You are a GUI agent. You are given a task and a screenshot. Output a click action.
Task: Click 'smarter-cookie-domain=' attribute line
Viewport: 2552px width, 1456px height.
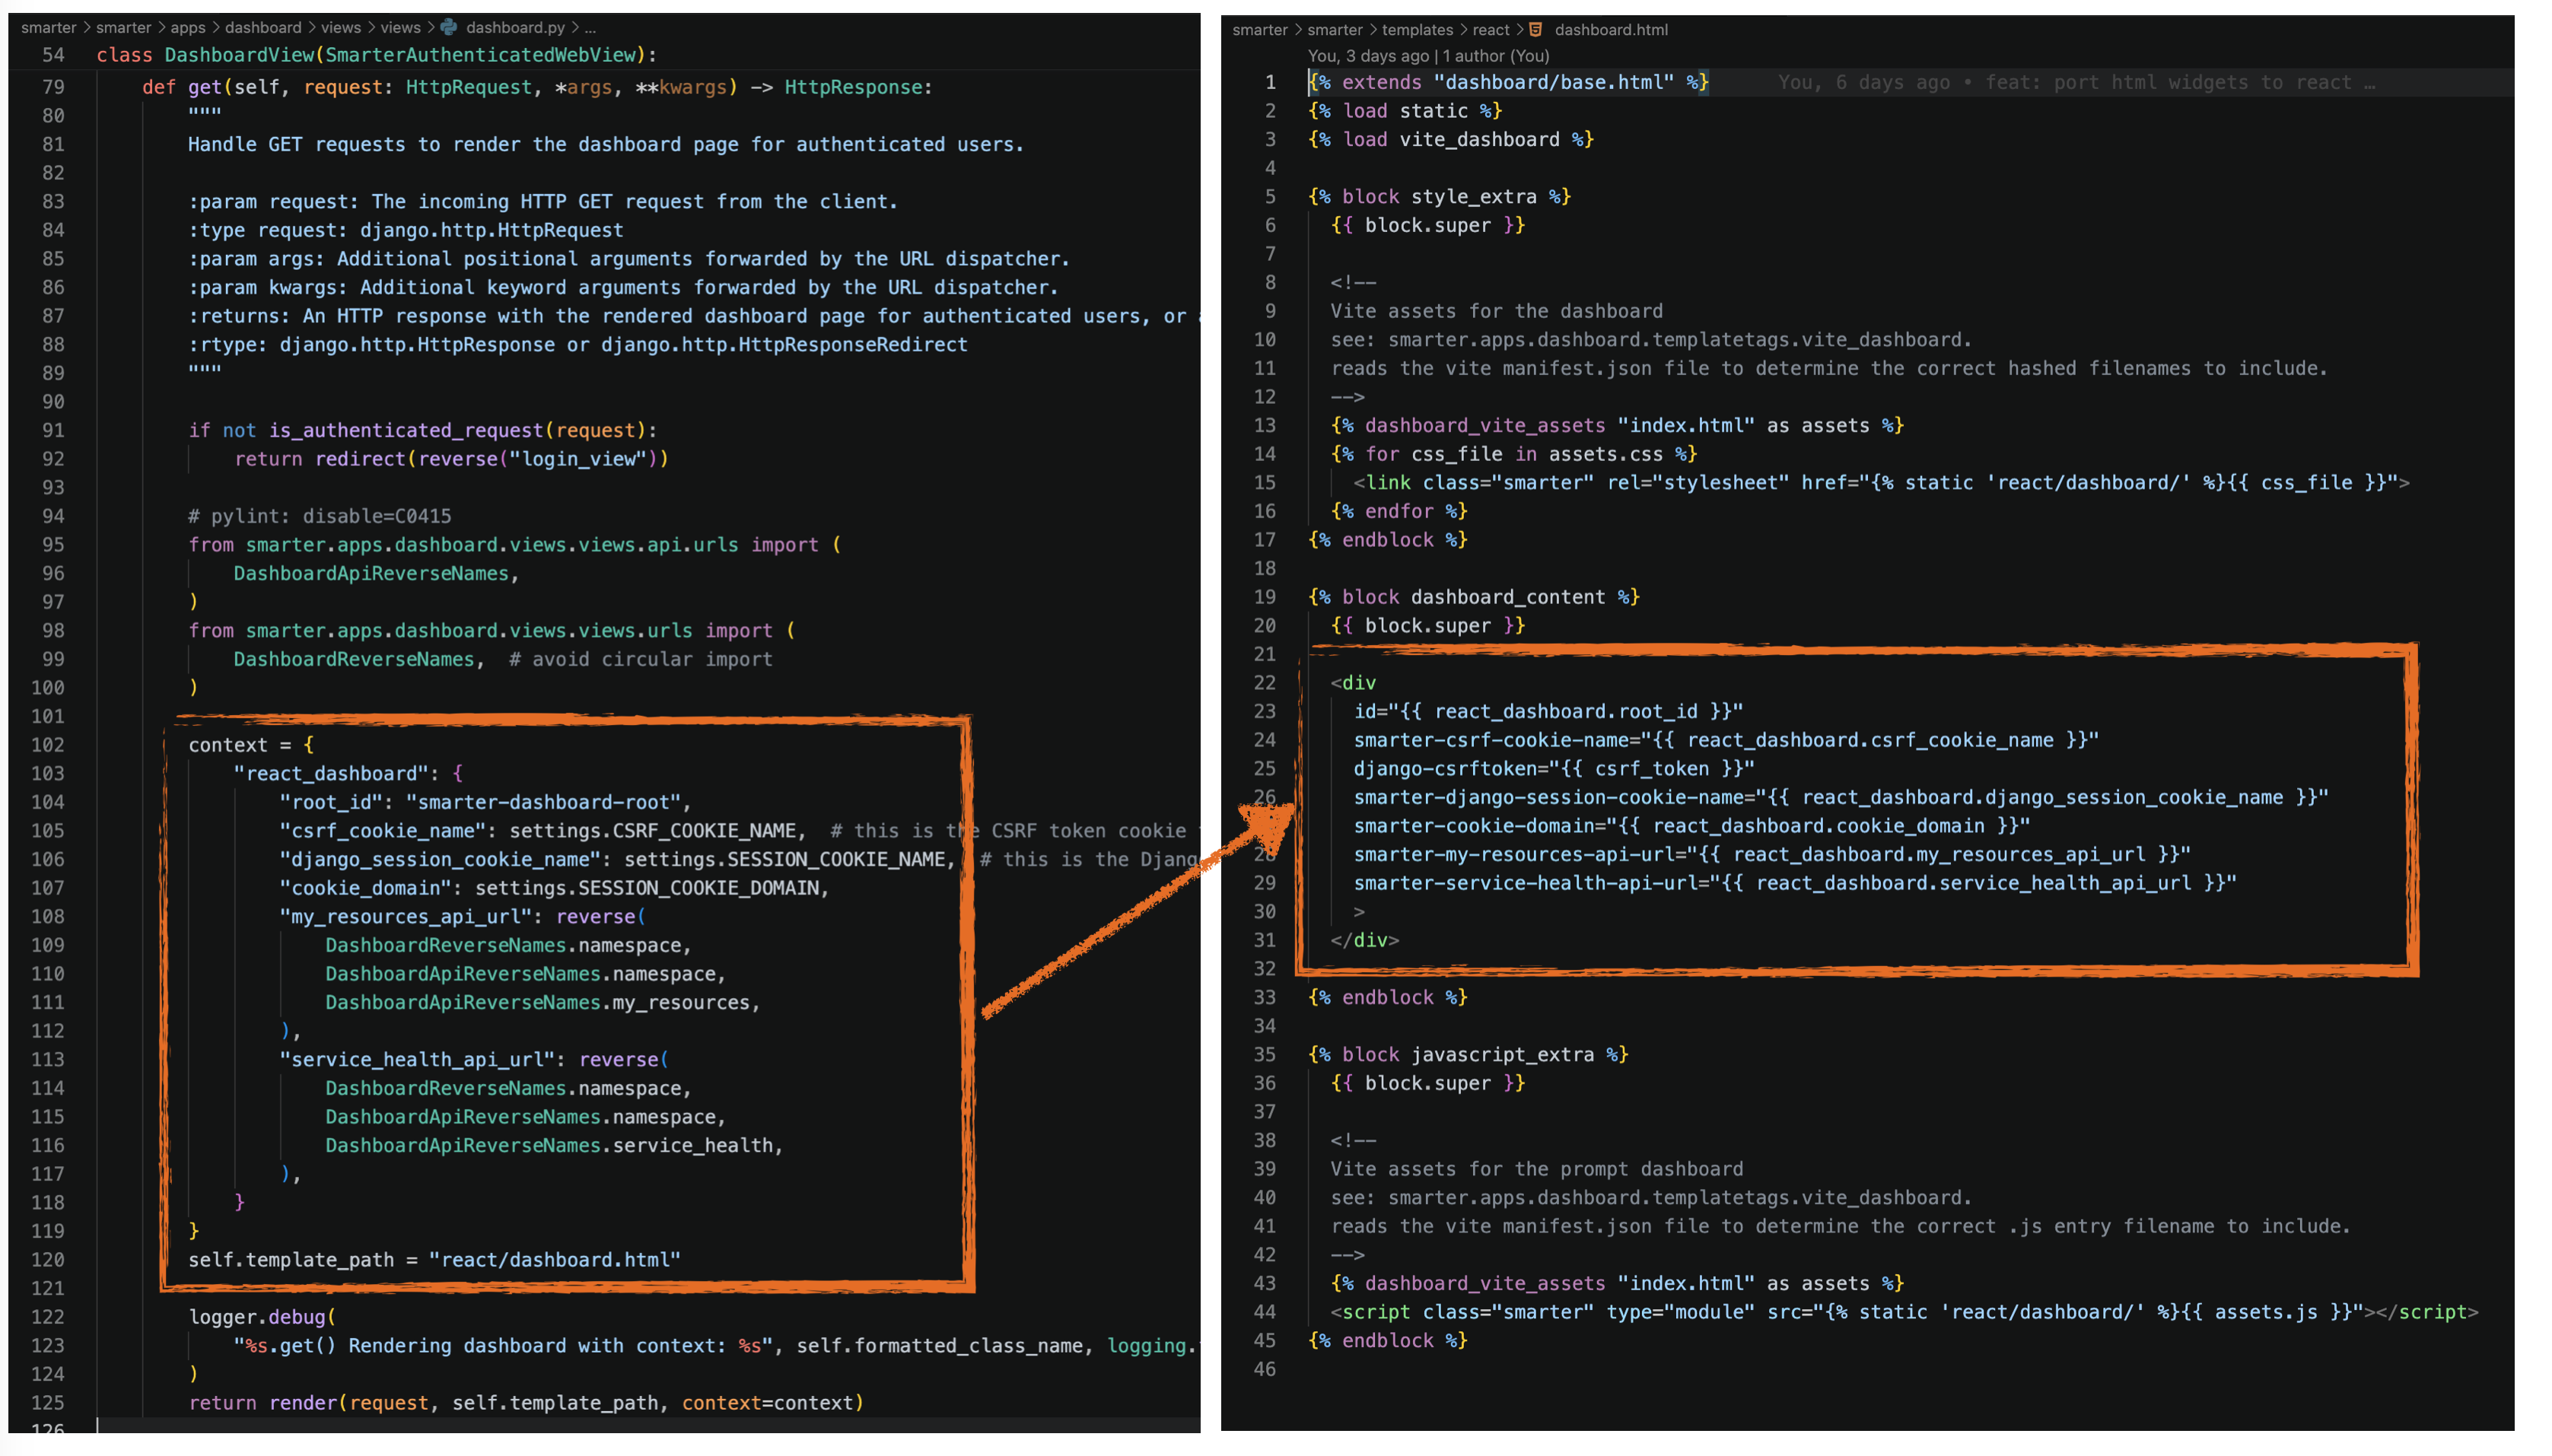[x=1692, y=826]
